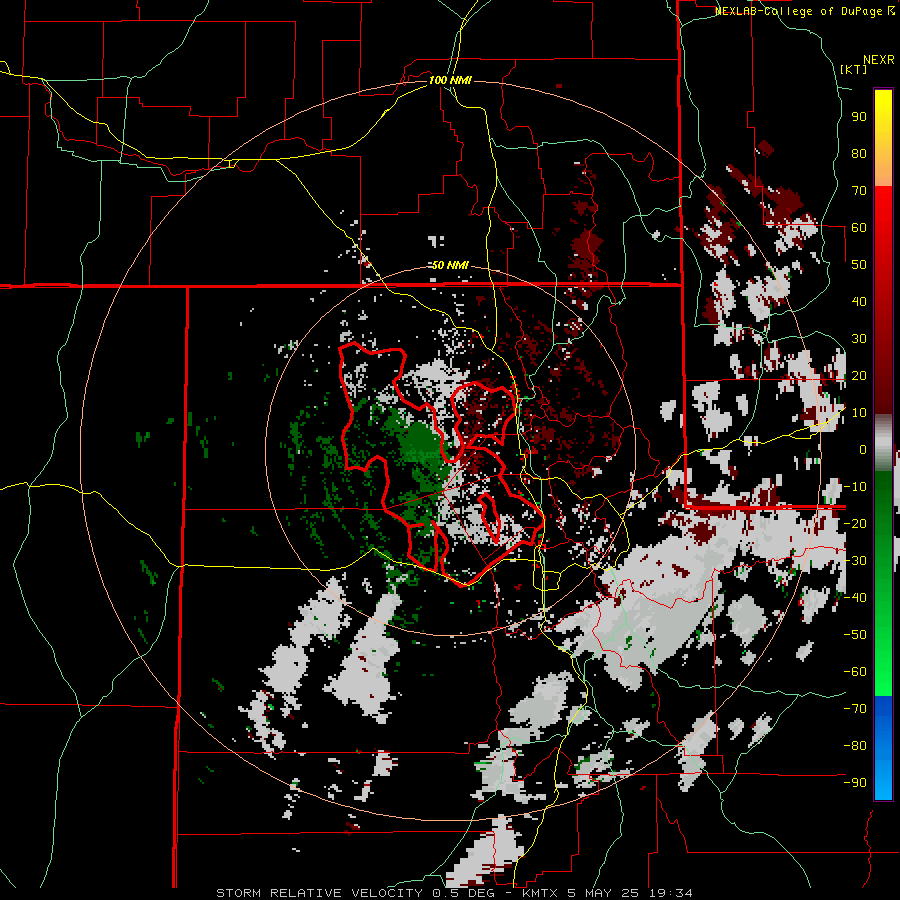Click the -10 value on velocity scale

pos(855,487)
